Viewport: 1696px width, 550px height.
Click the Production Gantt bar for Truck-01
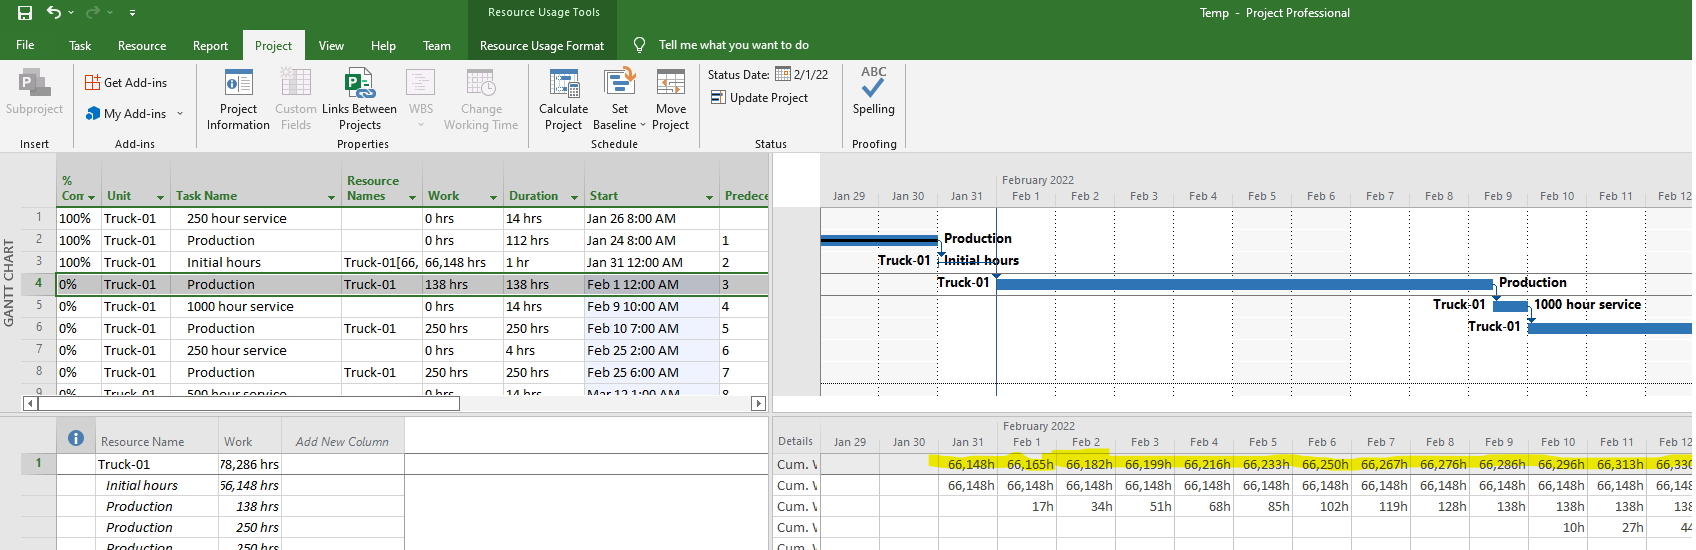(1244, 284)
